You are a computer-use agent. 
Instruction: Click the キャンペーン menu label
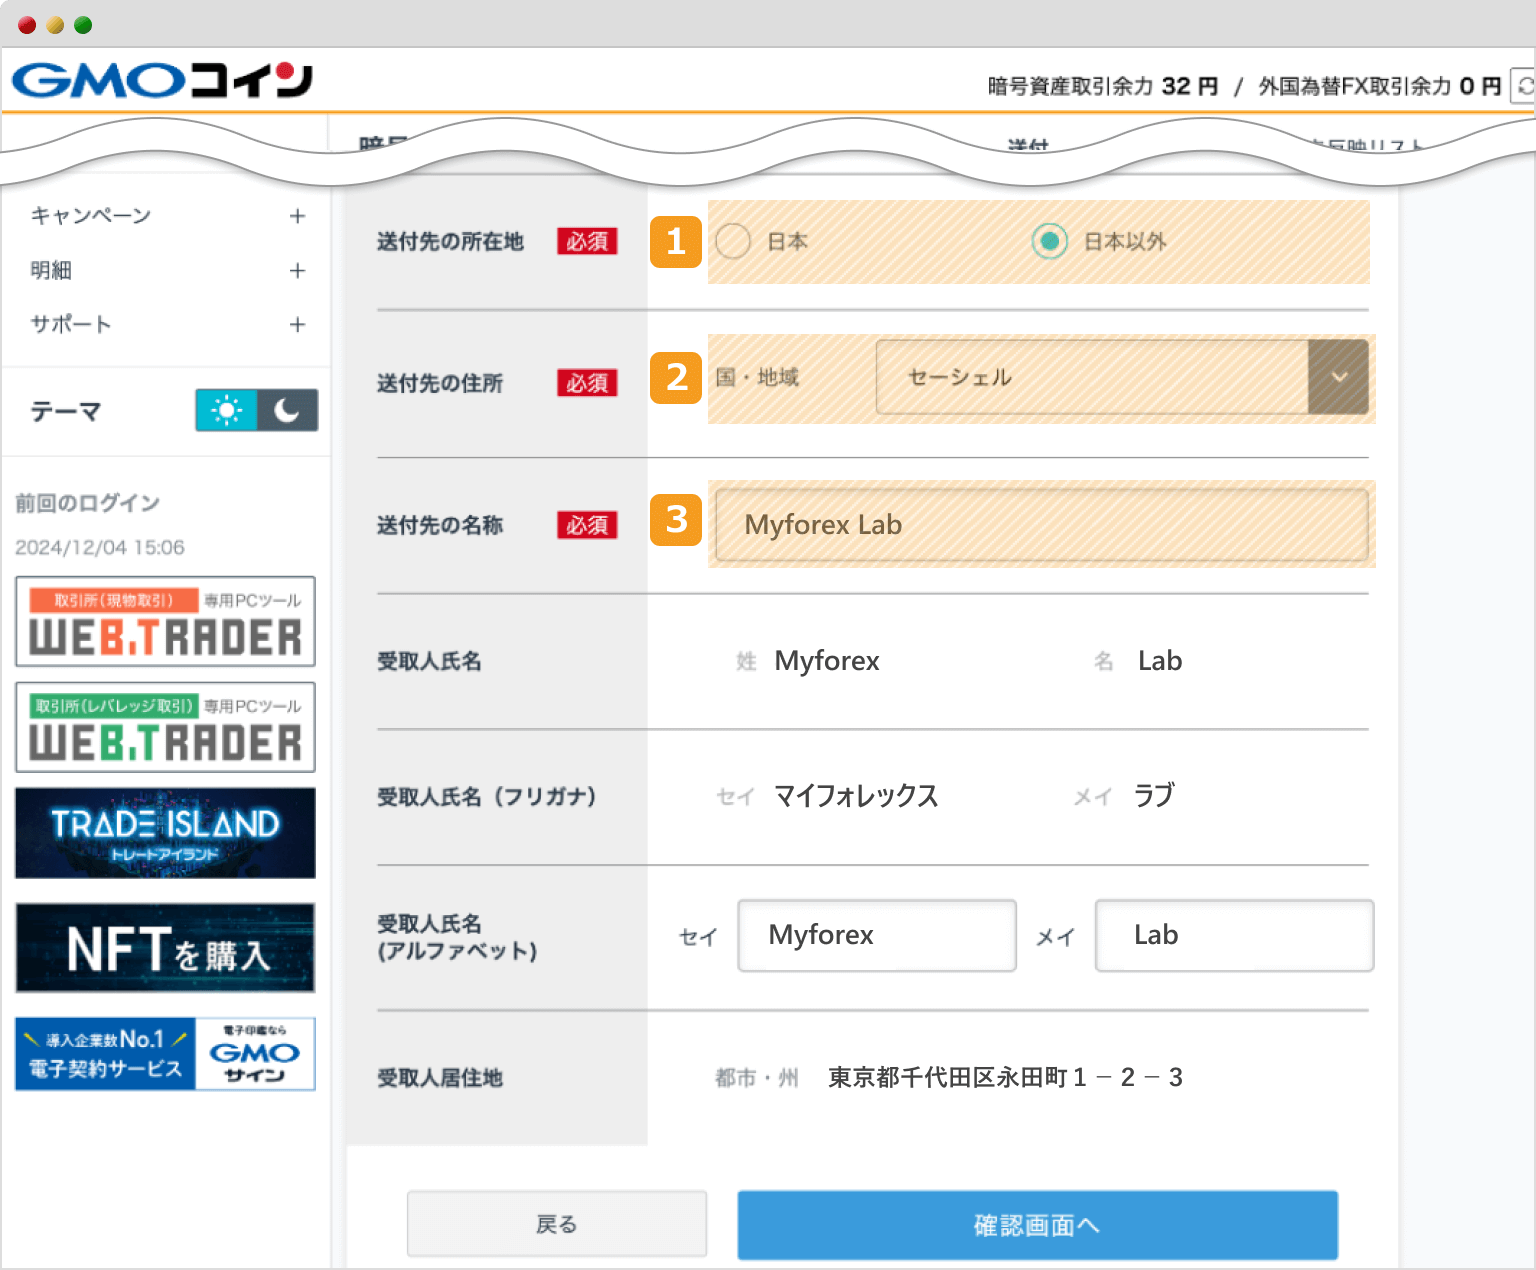point(91,216)
